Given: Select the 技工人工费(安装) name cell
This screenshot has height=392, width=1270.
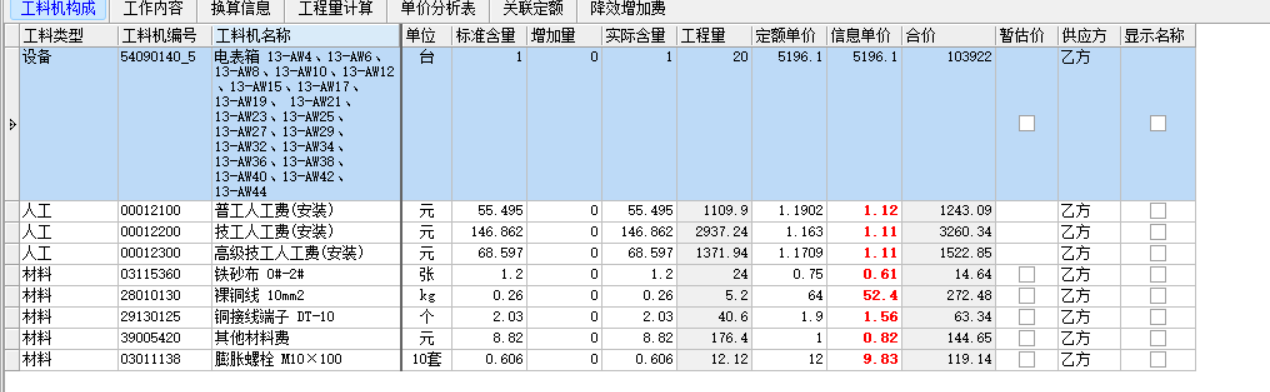Looking at the screenshot, I should pos(306,232).
